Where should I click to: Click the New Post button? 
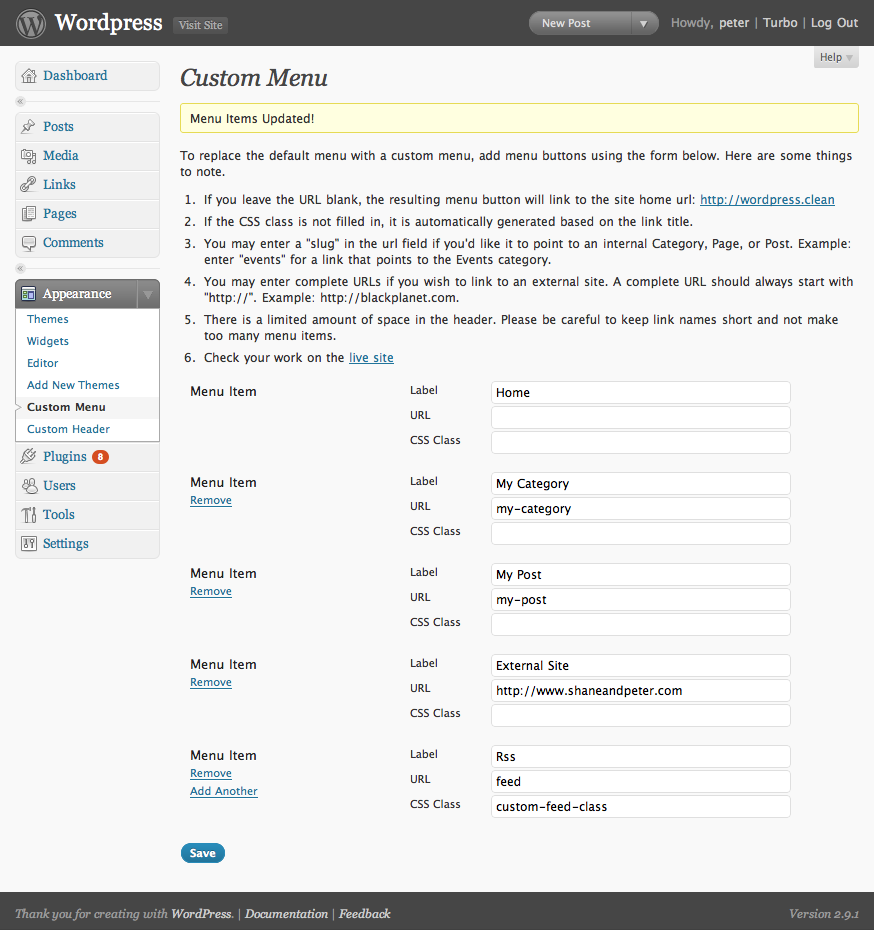[580, 24]
